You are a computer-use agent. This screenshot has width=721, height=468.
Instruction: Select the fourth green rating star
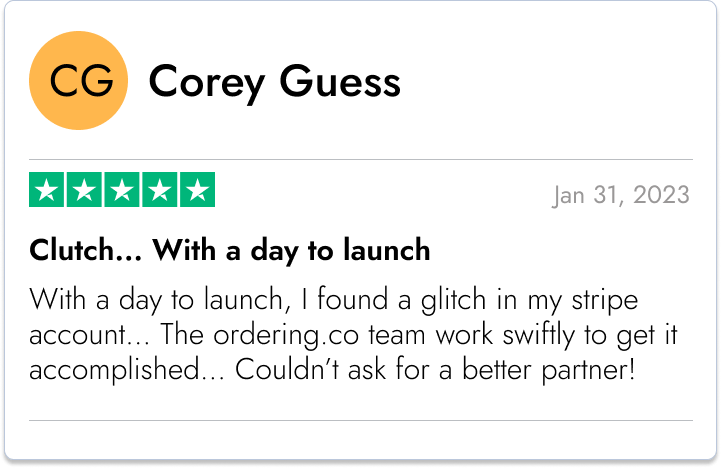160,189
